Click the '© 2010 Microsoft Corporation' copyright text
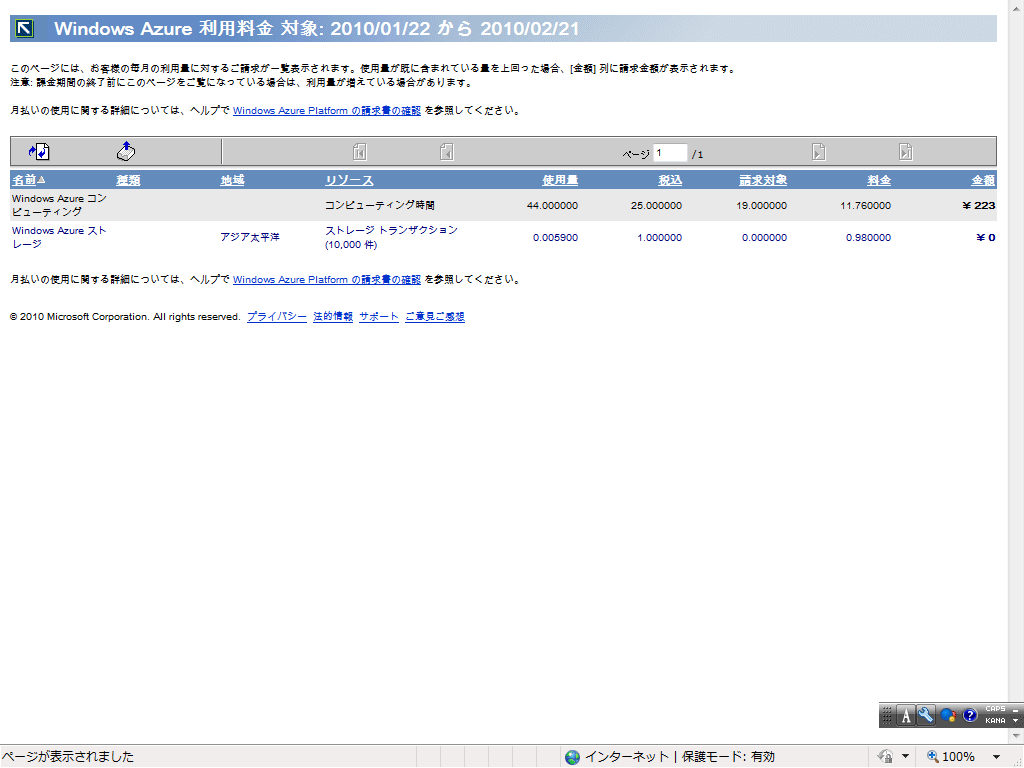Image resolution: width=1024 pixels, height=768 pixels. 125,317
